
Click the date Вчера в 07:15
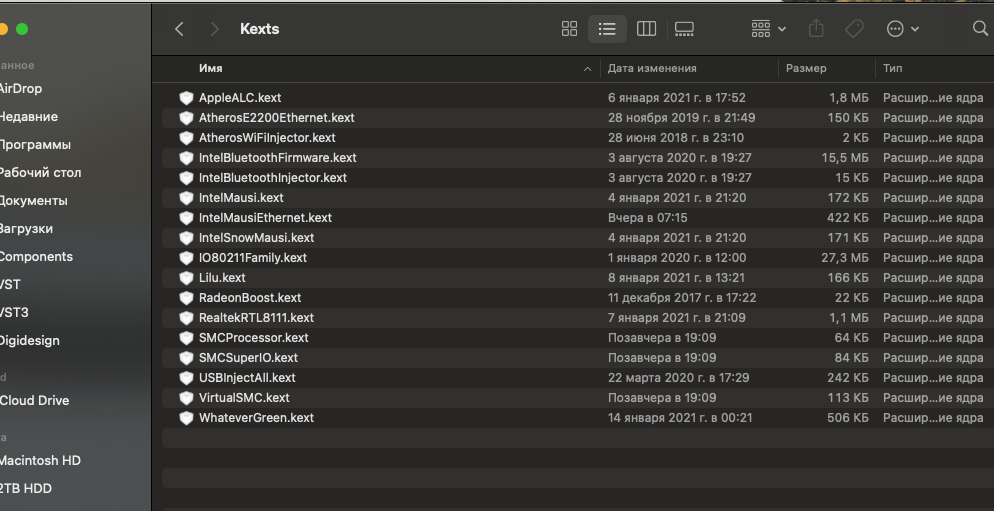point(647,217)
